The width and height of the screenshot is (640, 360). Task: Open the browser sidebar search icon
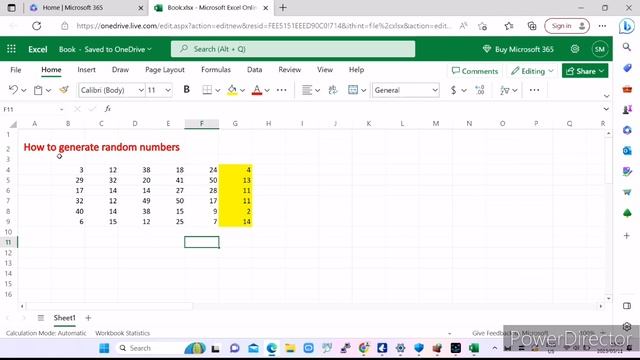coord(627,47)
